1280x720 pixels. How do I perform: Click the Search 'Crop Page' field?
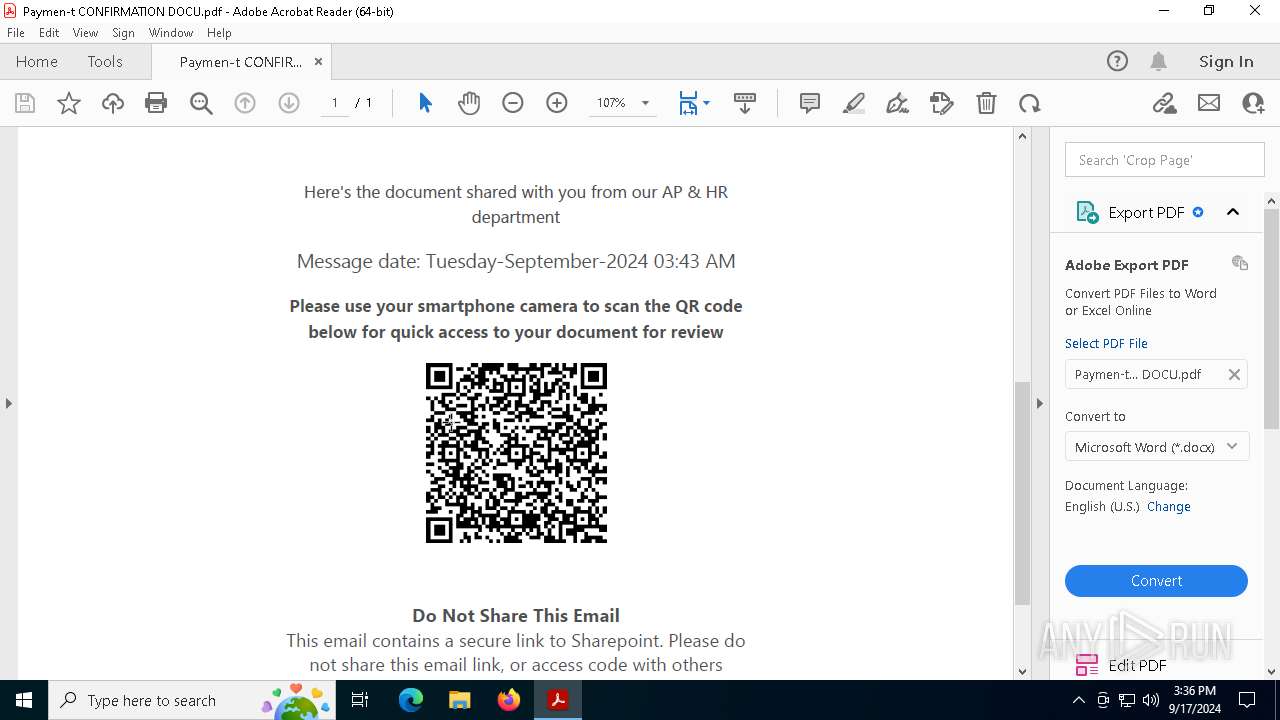point(1165,160)
